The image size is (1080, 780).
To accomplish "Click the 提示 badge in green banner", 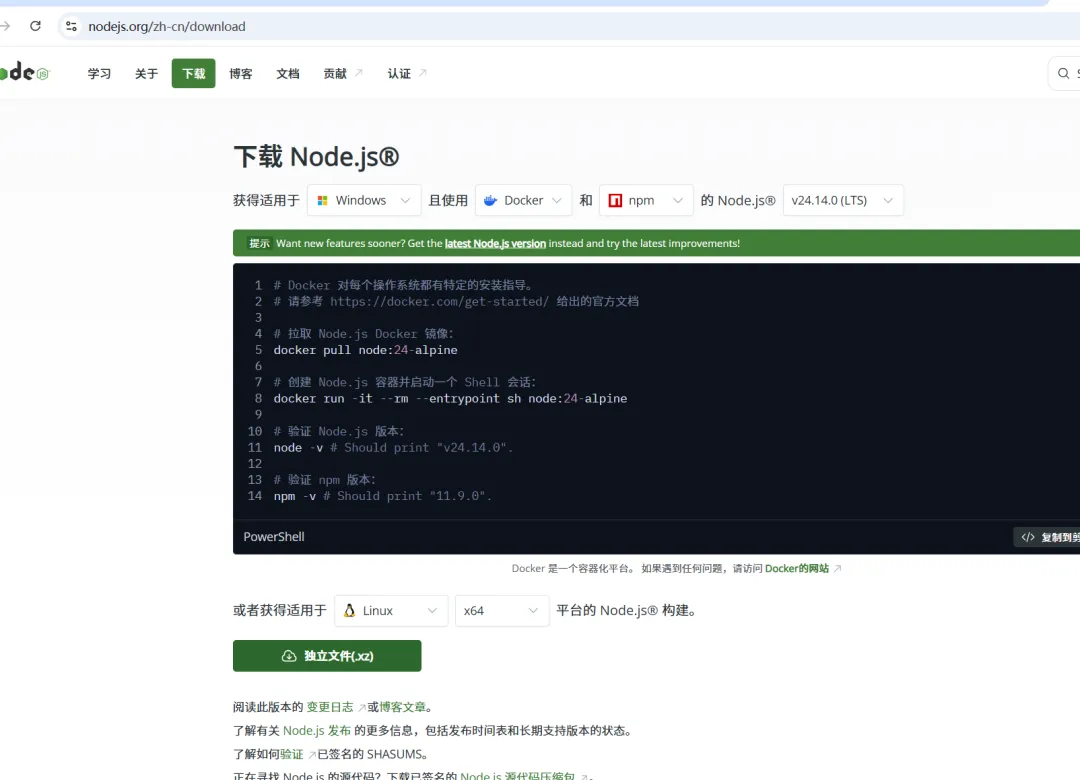I will [x=259, y=243].
